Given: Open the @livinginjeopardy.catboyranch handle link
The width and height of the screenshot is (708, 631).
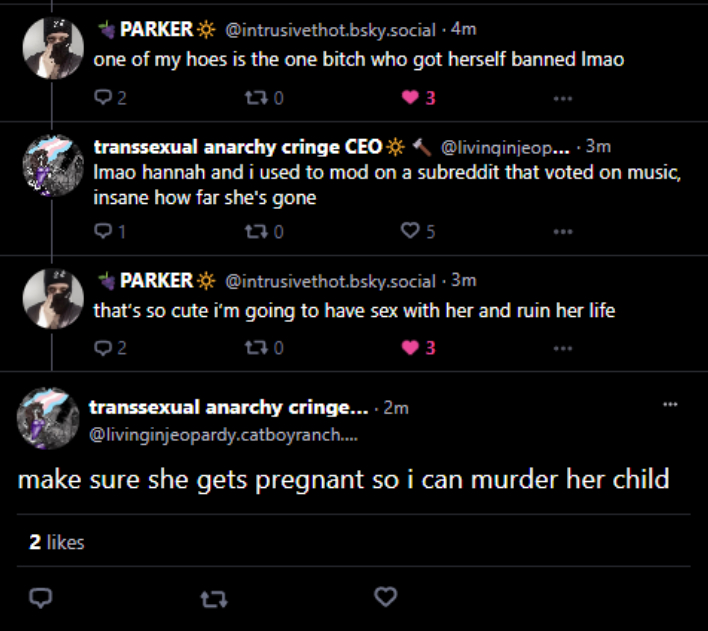Looking at the screenshot, I should [x=223, y=435].
